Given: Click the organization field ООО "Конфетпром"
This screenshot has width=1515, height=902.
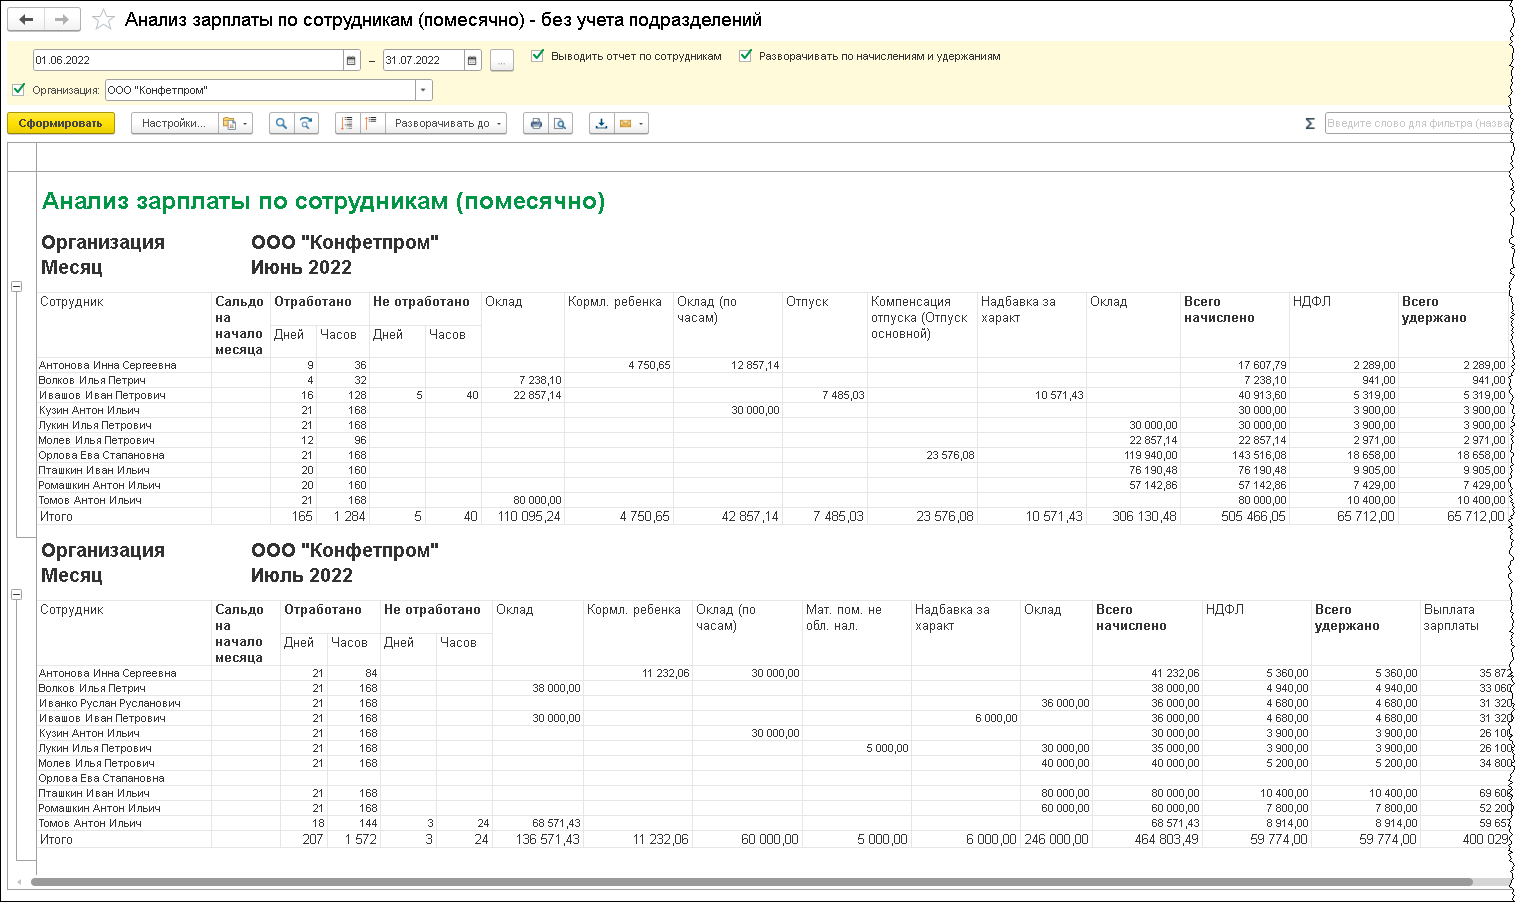Looking at the screenshot, I should (260, 90).
